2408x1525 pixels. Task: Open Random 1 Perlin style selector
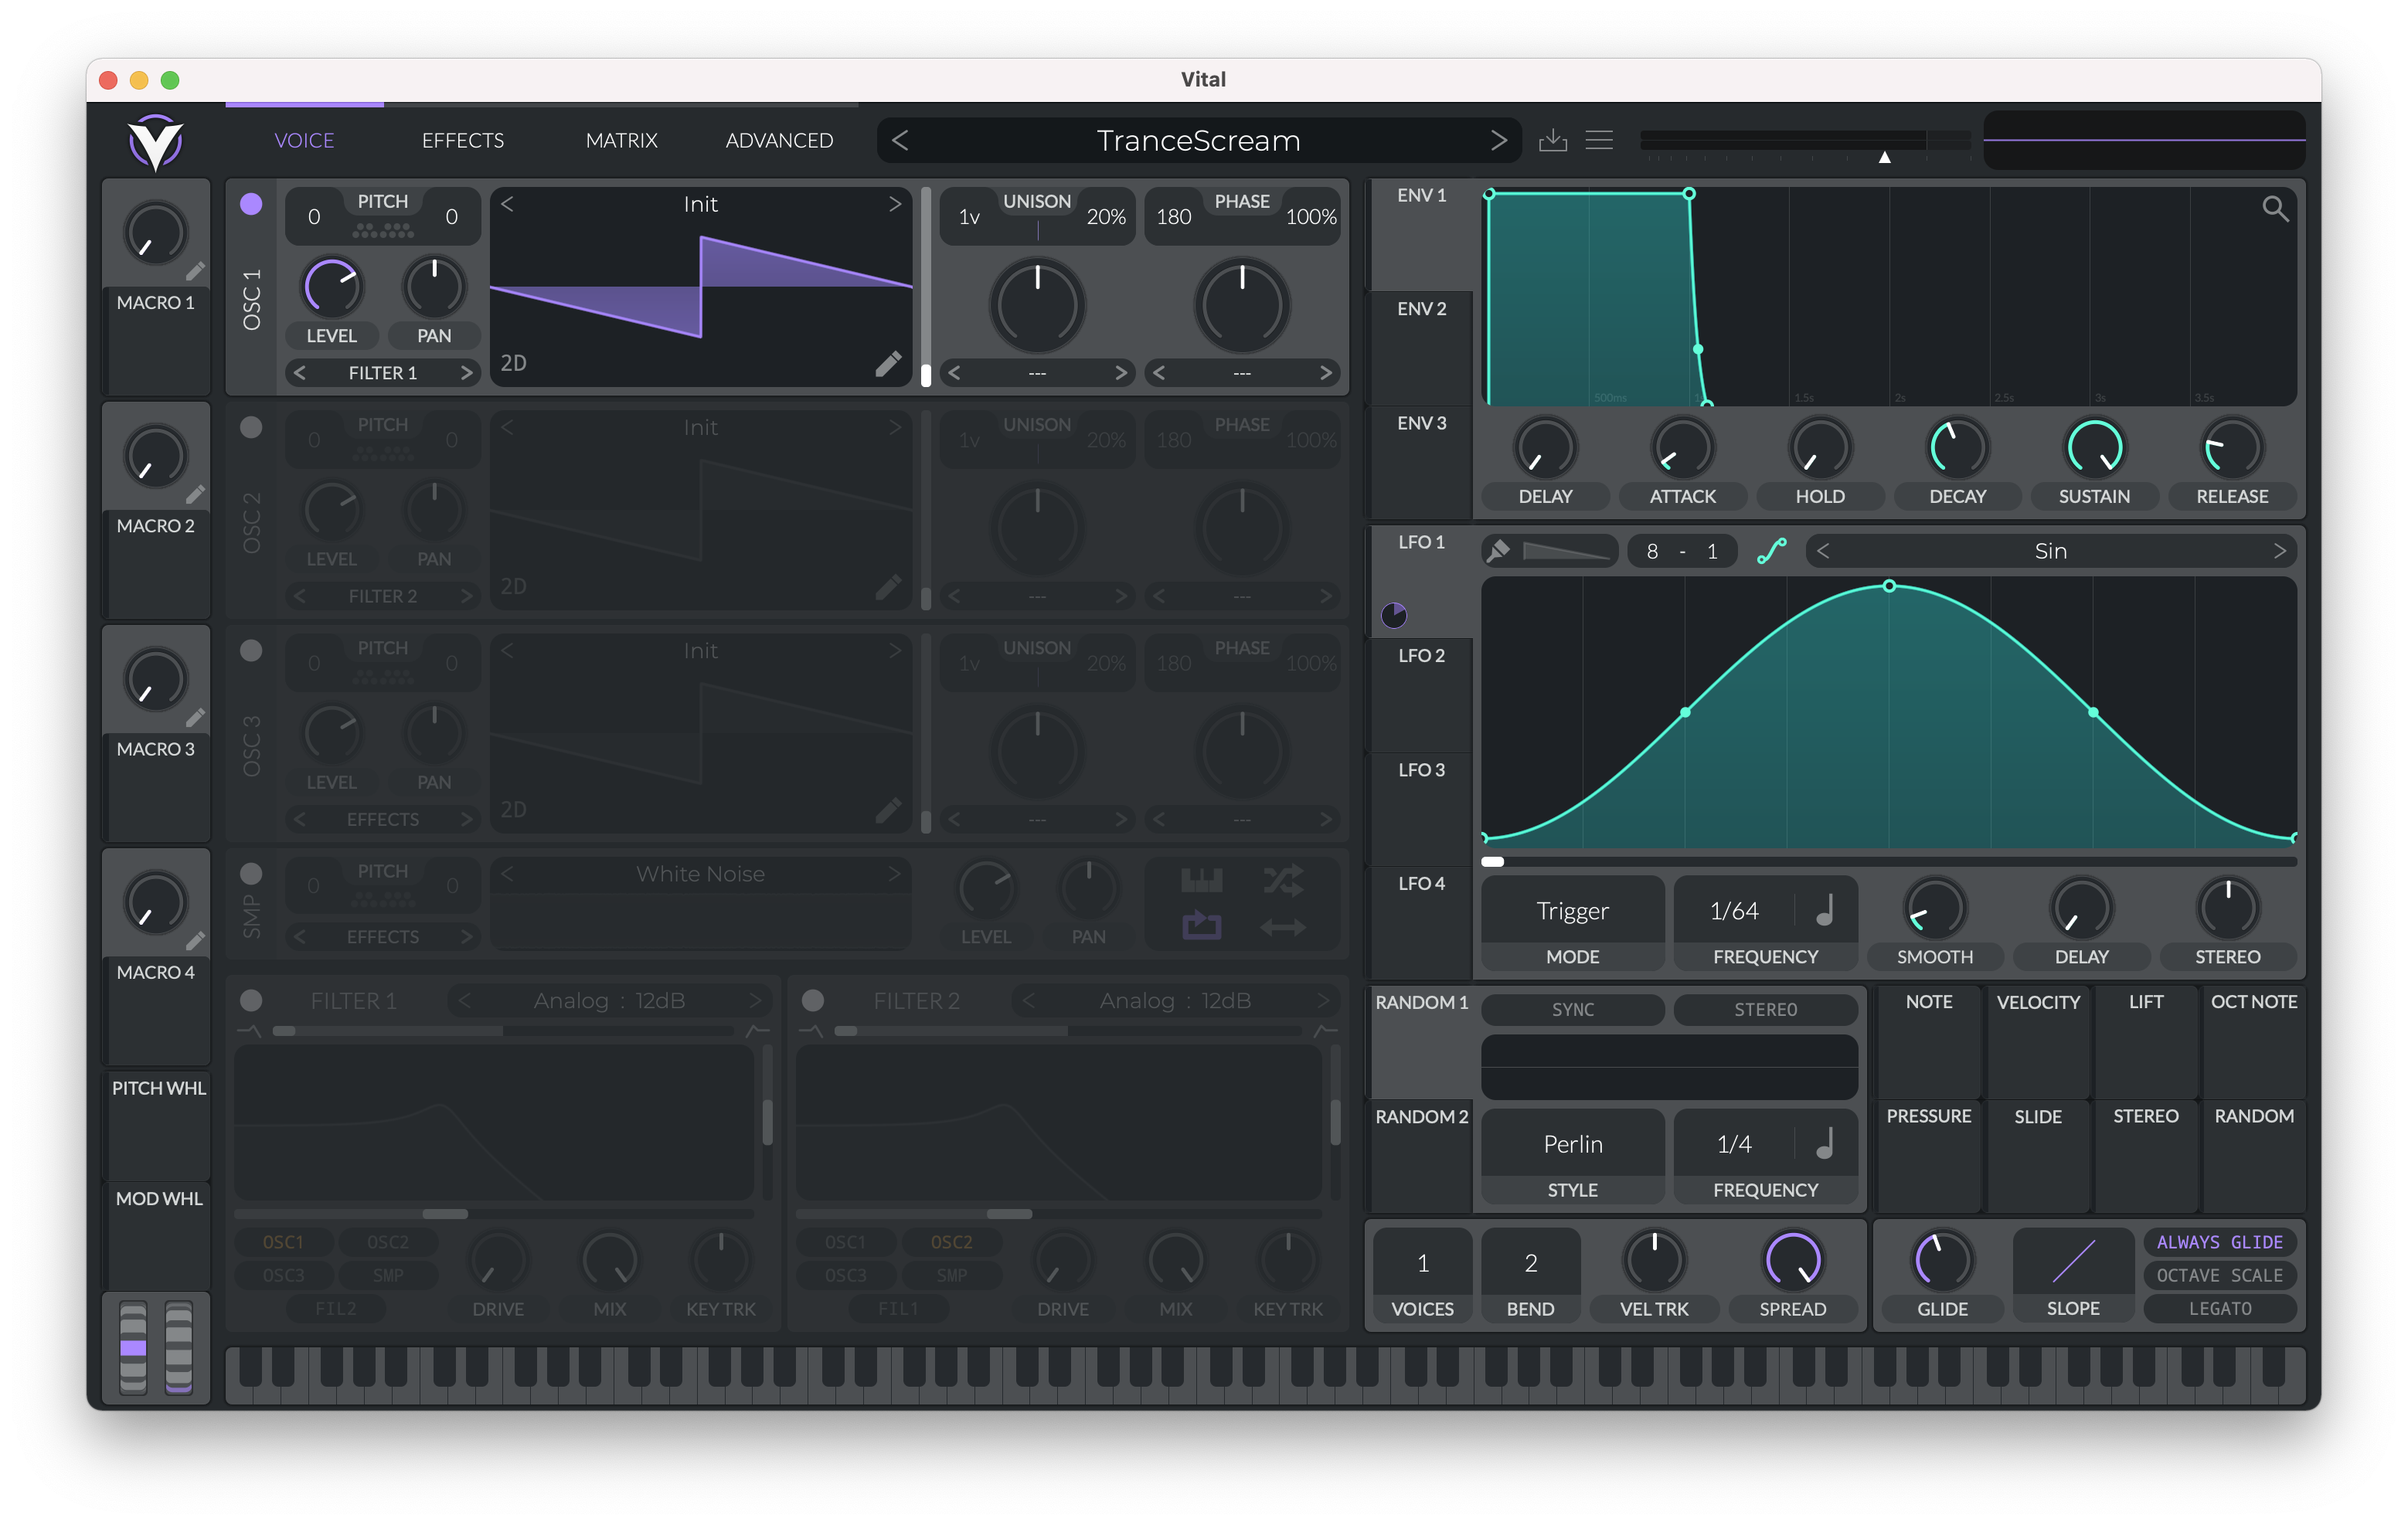point(1572,1143)
